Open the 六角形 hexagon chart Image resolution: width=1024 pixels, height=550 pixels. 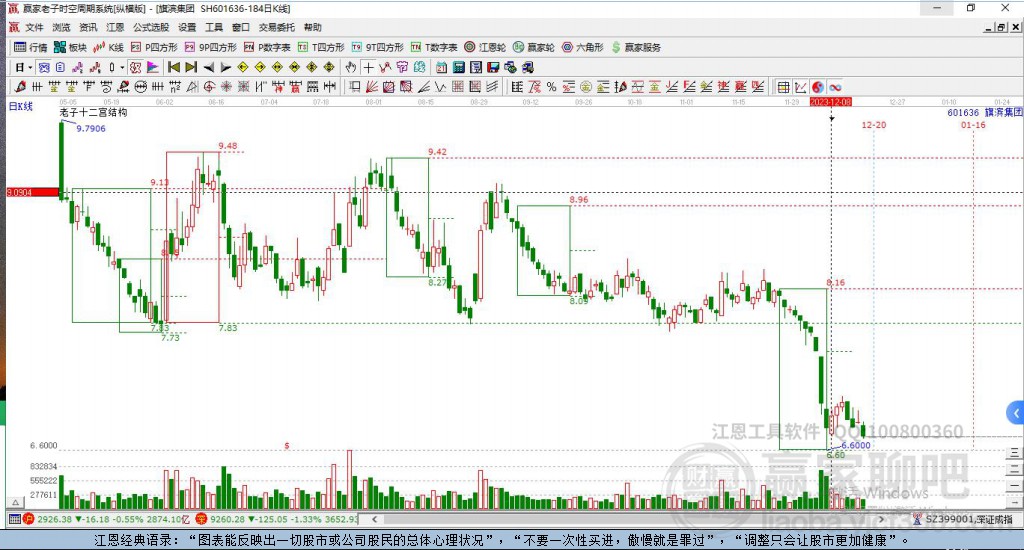(583, 47)
